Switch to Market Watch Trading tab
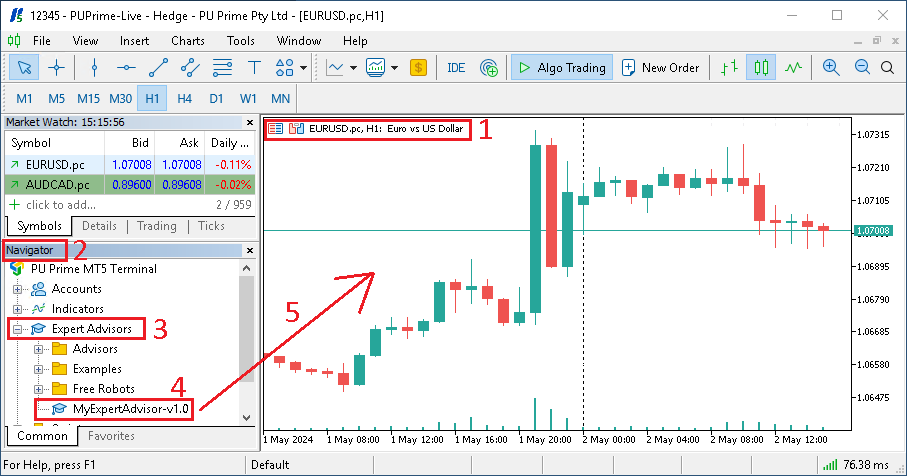Viewport: 907px width, 476px height. click(157, 226)
